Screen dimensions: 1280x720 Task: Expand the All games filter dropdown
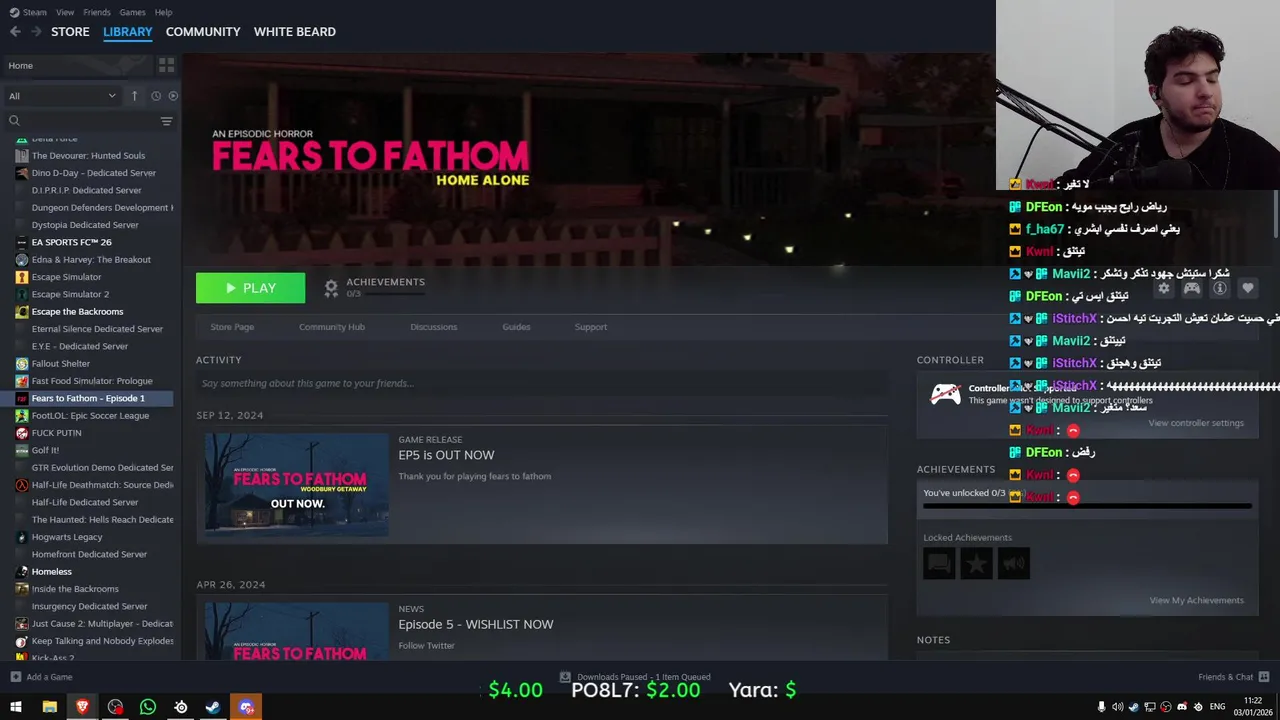tap(62, 96)
